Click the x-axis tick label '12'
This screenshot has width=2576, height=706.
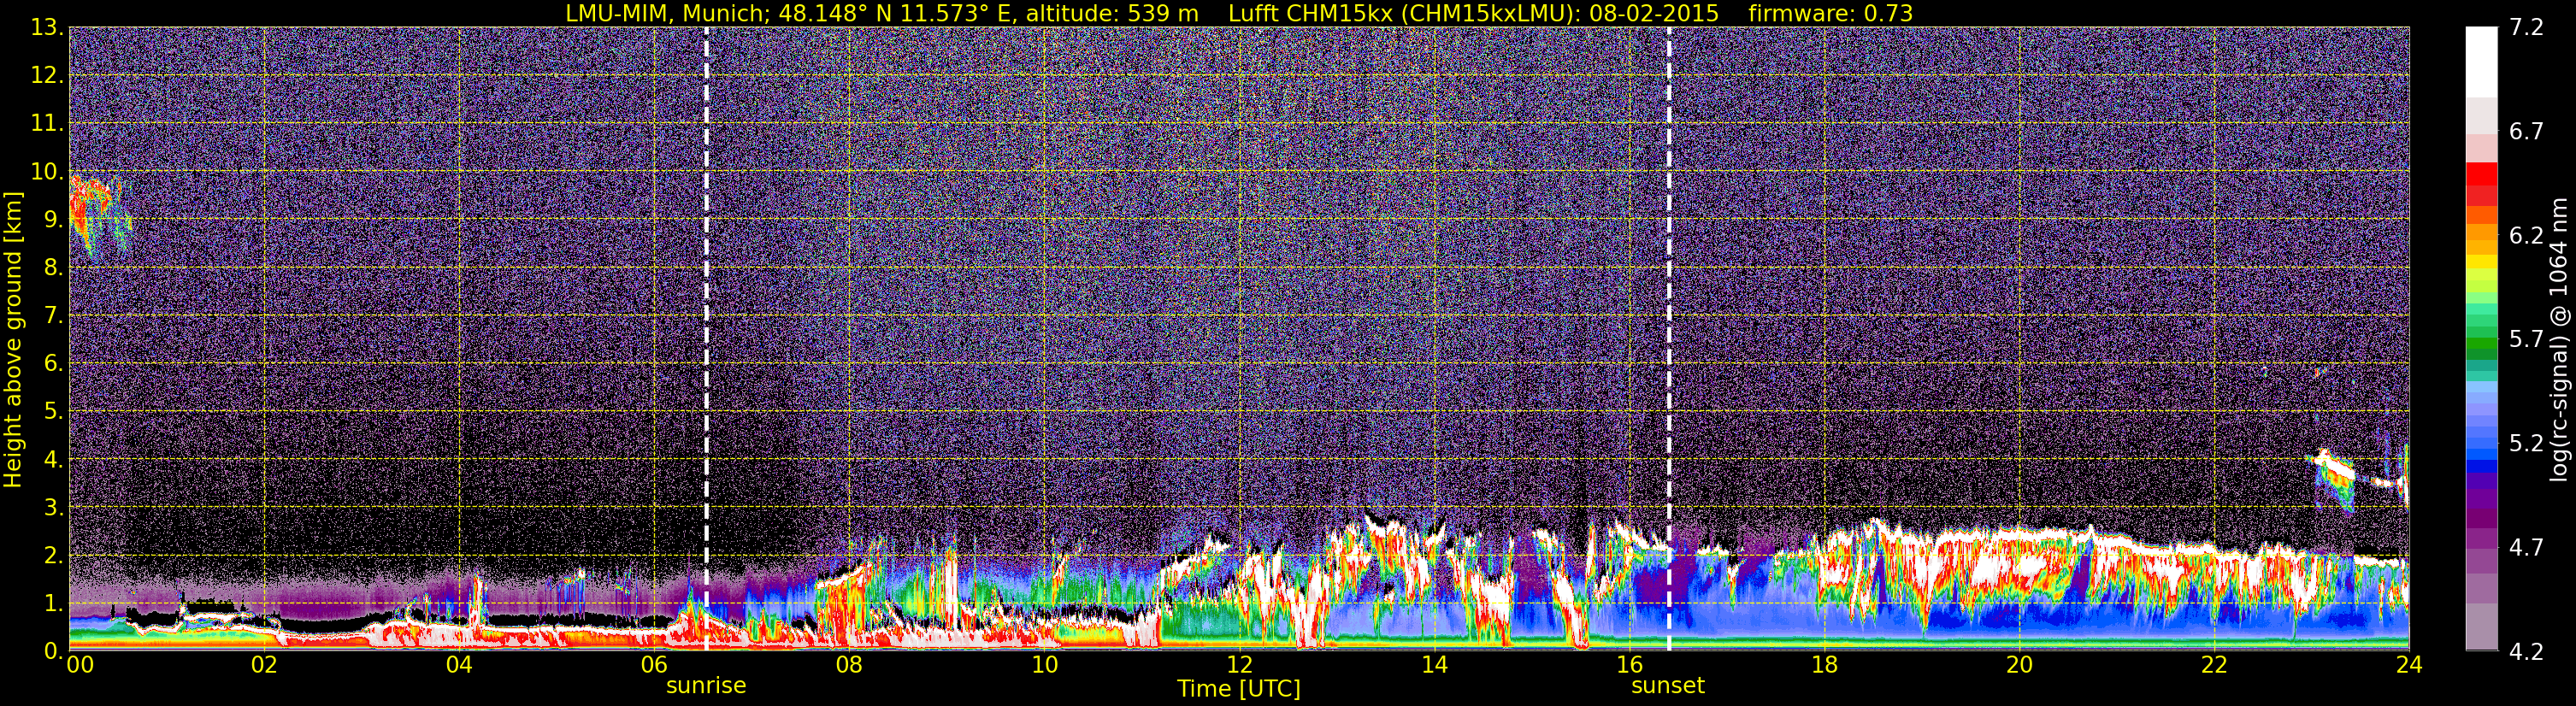pyautogui.click(x=1239, y=665)
